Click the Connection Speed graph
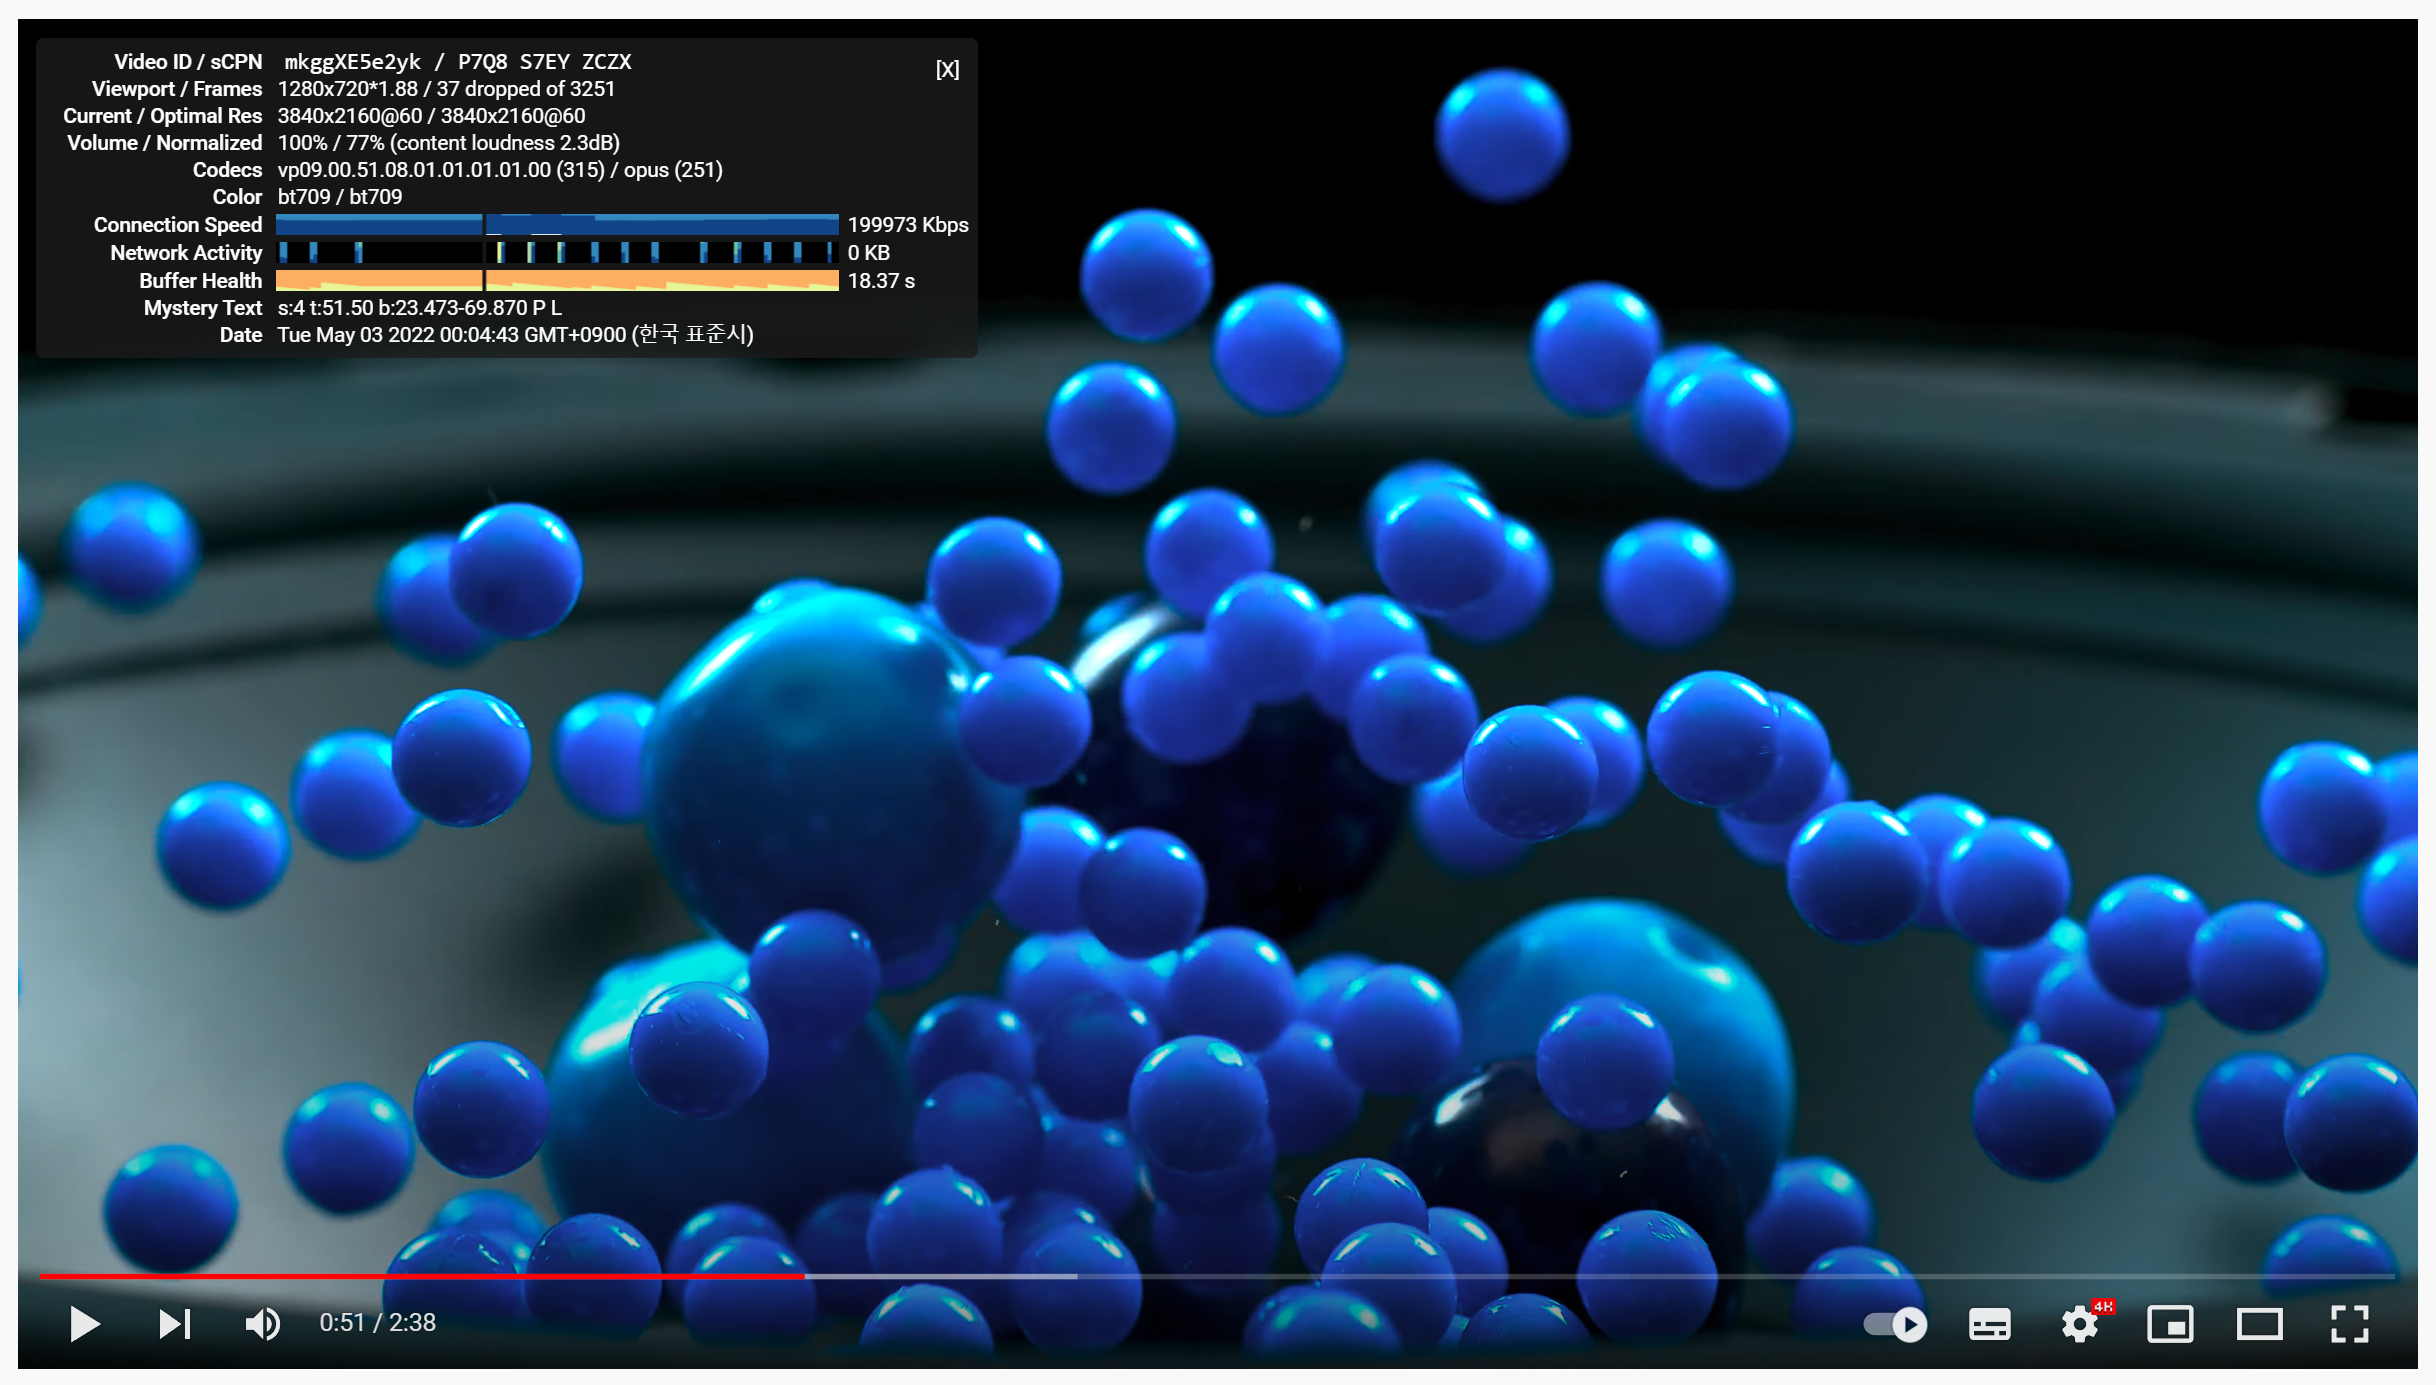This screenshot has width=2436, height=1385. point(557,224)
